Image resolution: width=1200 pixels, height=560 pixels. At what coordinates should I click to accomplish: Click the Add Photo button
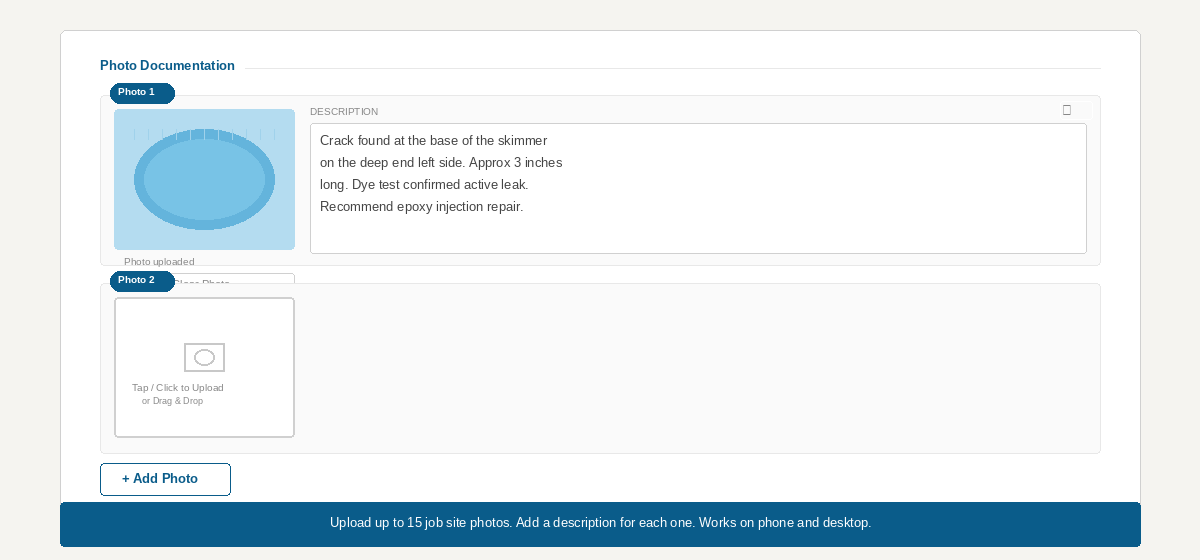tap(165, 479)
